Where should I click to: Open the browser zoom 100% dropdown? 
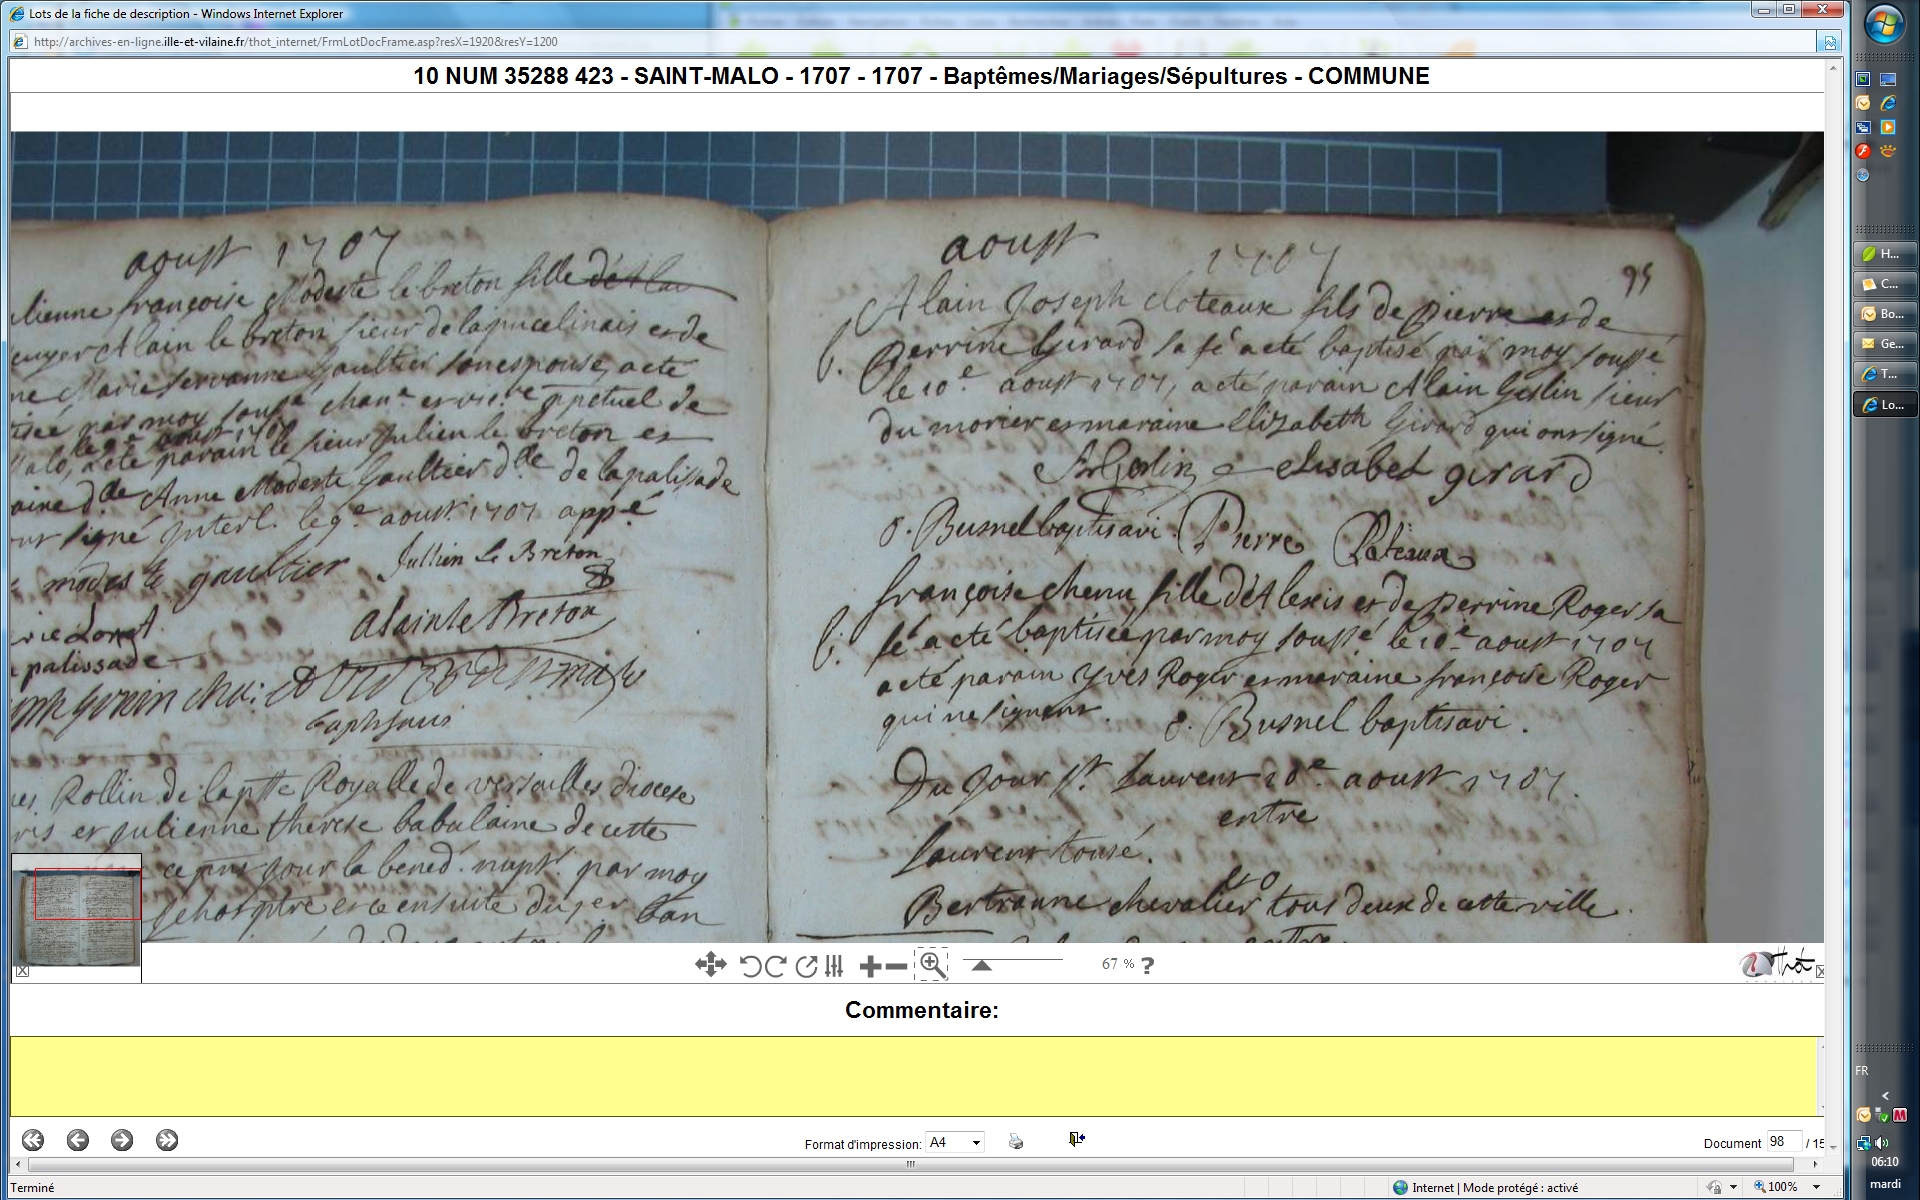1816,1187
